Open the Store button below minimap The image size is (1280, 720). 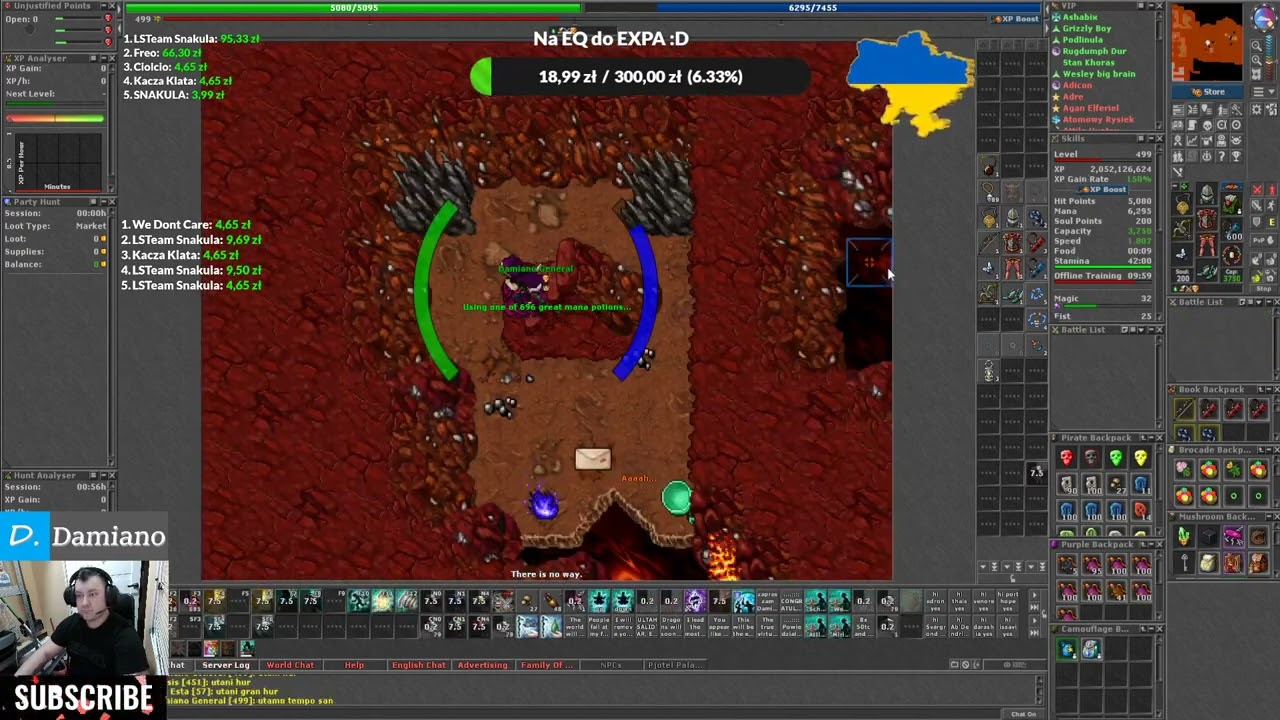(1207, 91)
